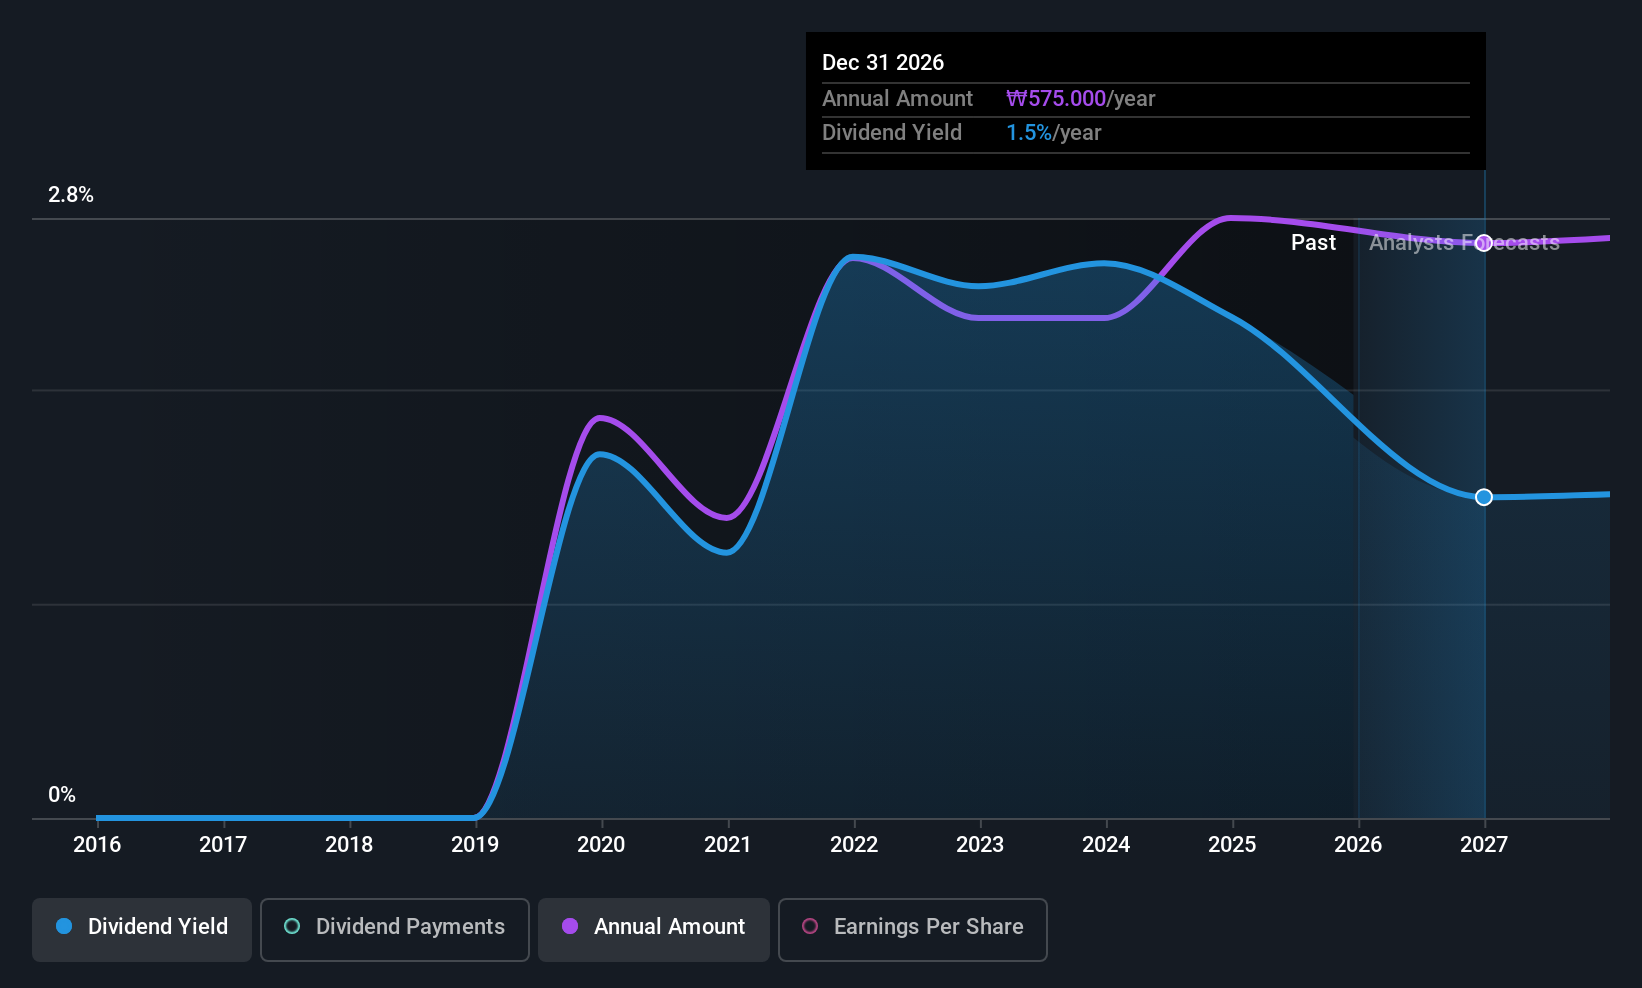
Task: Click the 0% y-axis label
Action: coord(62,795)
